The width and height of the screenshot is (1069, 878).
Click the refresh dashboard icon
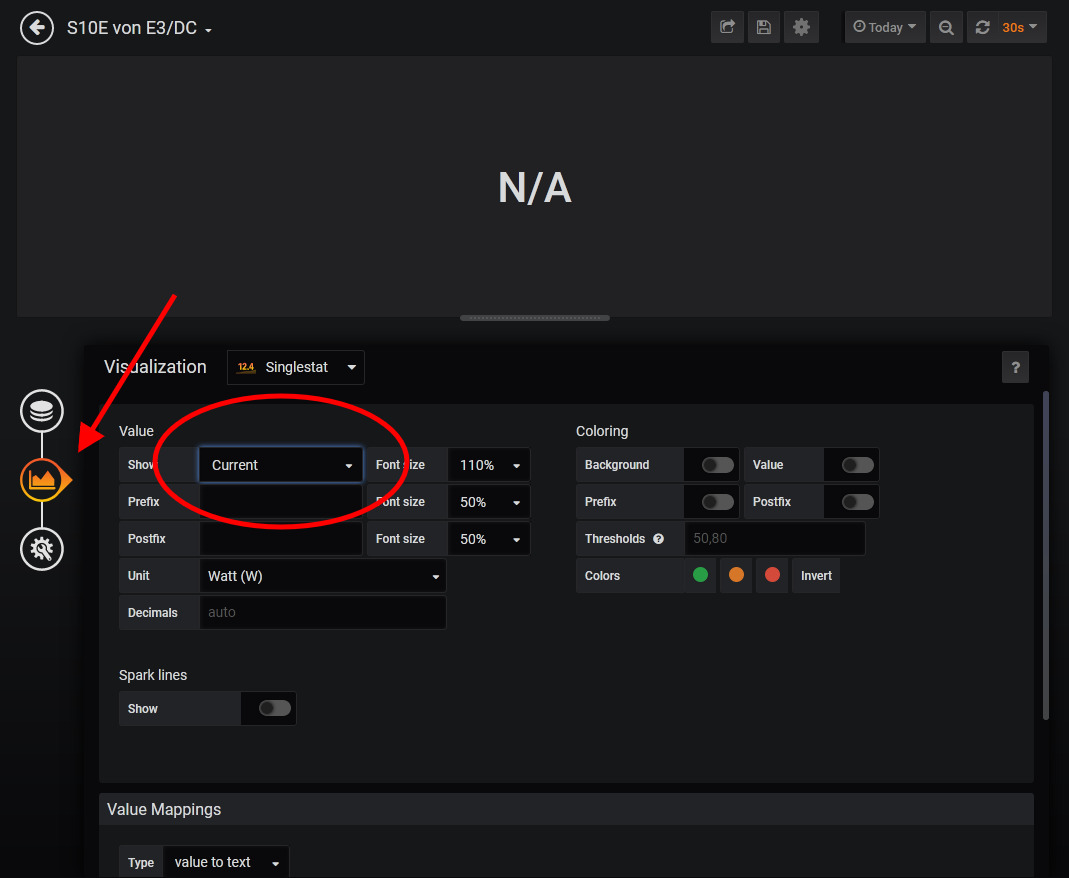click(x=983, y=28)
